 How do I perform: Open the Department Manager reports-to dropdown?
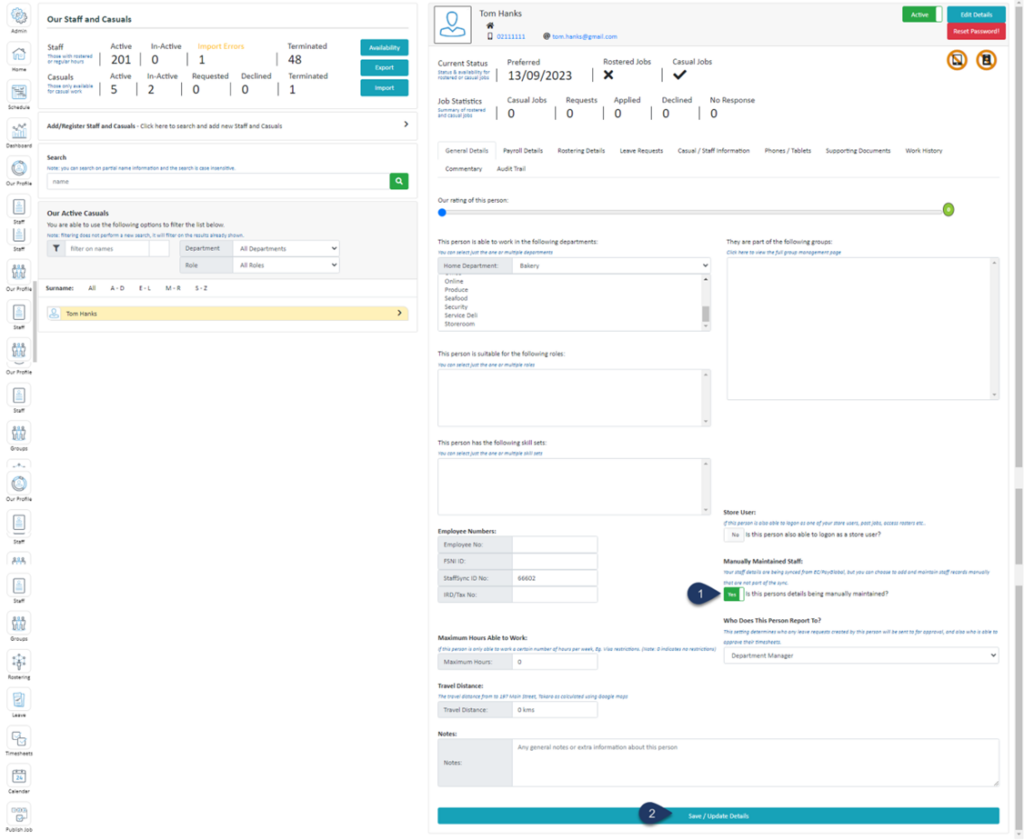pos(861,656)
